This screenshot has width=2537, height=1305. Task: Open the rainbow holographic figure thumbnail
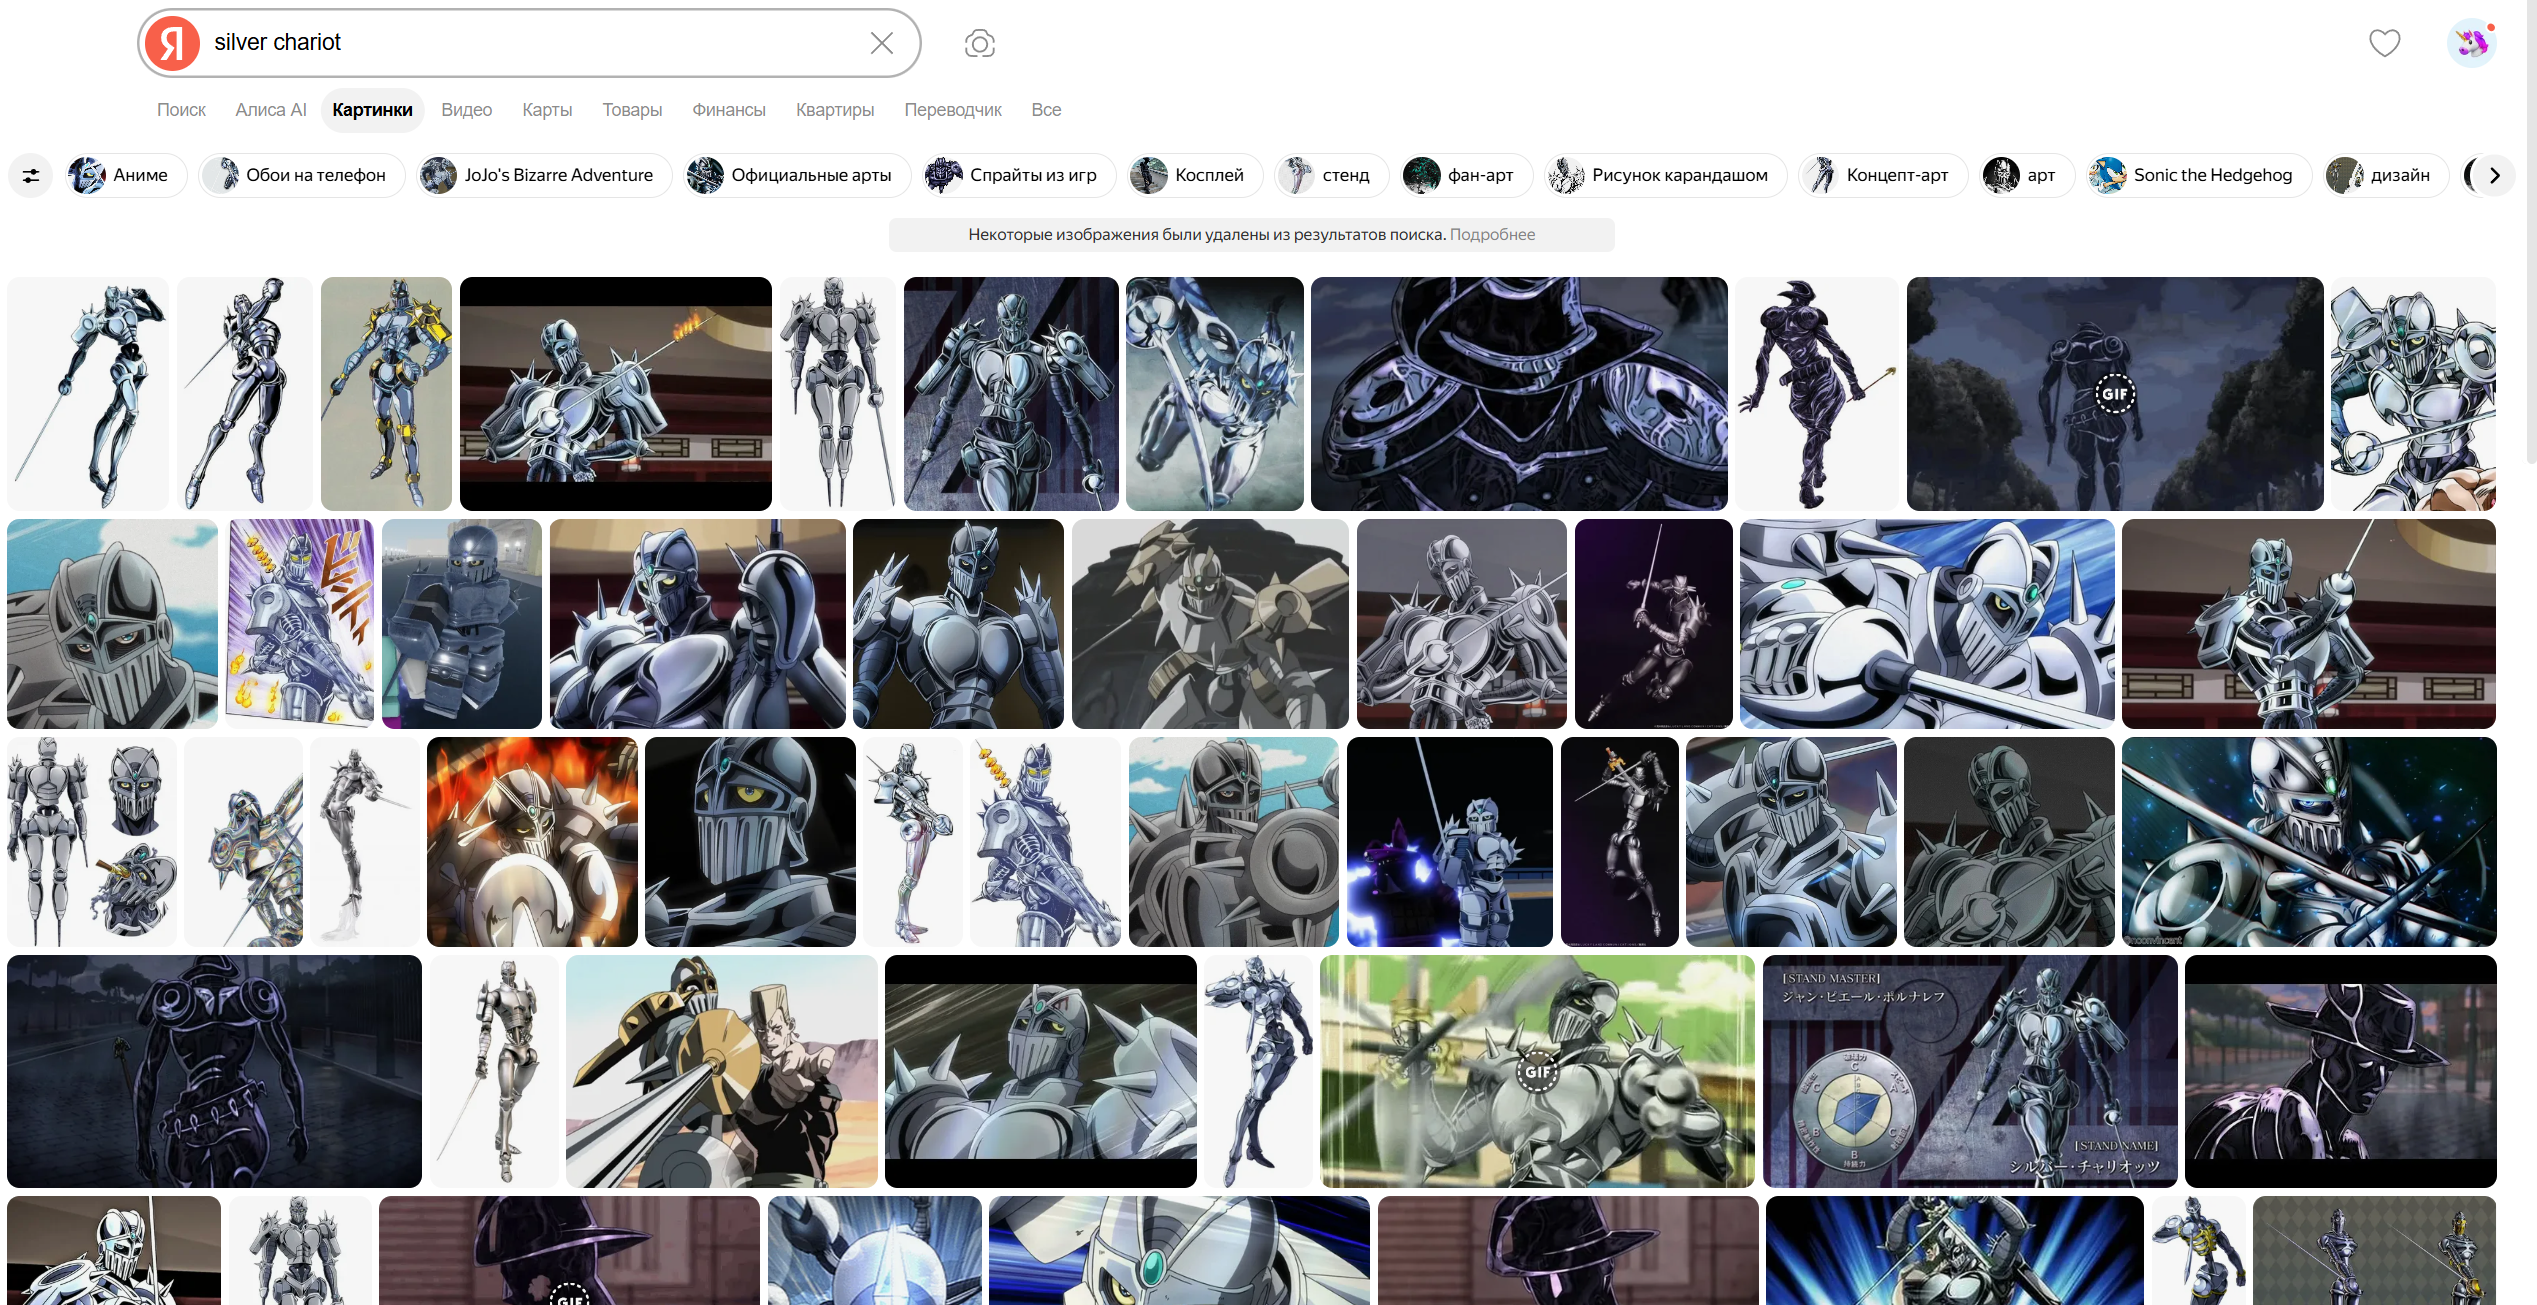(244, 842)
